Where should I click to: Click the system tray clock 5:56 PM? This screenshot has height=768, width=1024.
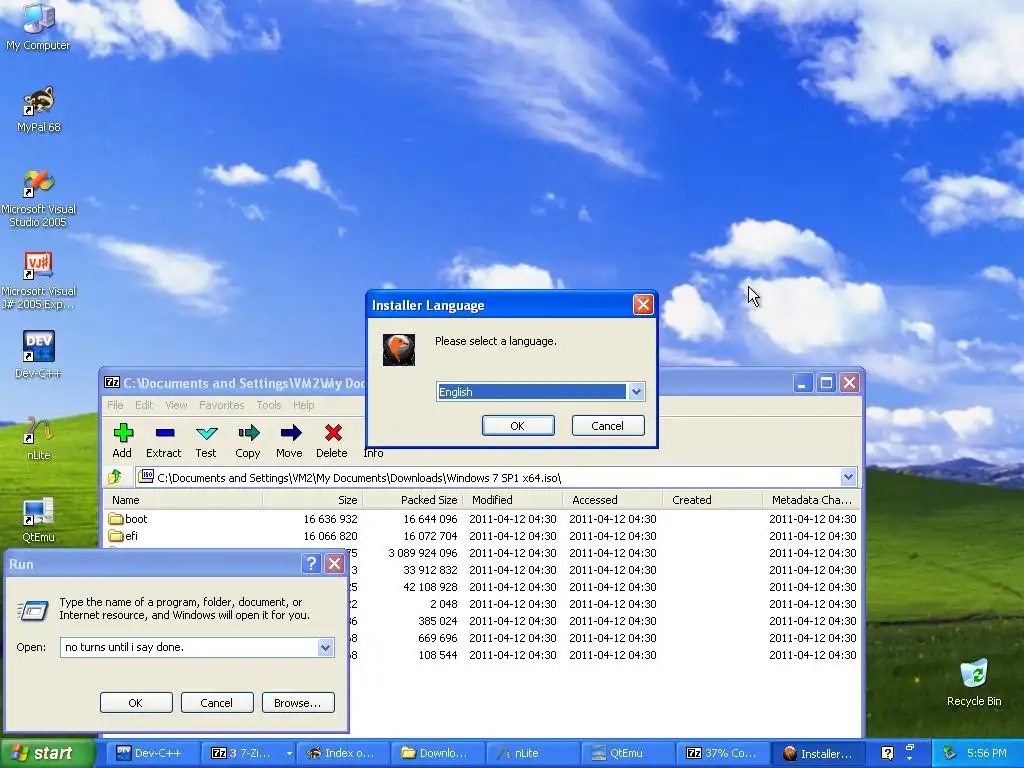[x=987, y=753]
